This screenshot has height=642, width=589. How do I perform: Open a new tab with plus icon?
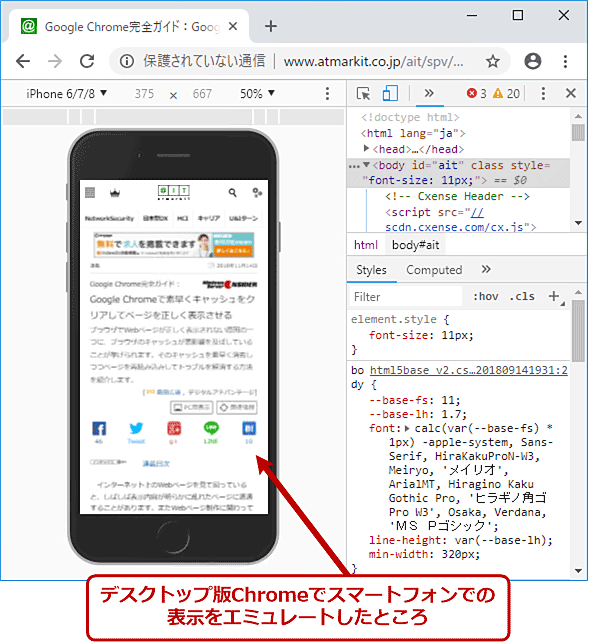(x=271, y=27)
